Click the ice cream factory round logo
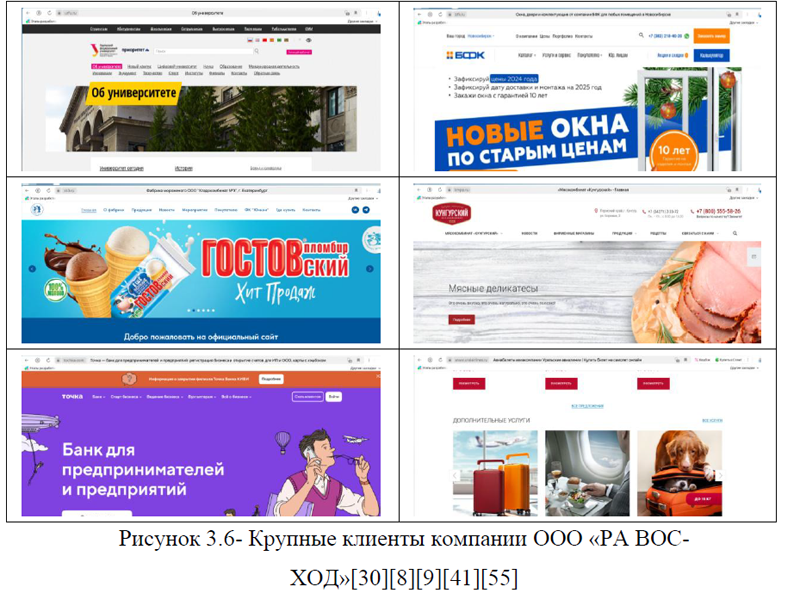 [37, 209]
